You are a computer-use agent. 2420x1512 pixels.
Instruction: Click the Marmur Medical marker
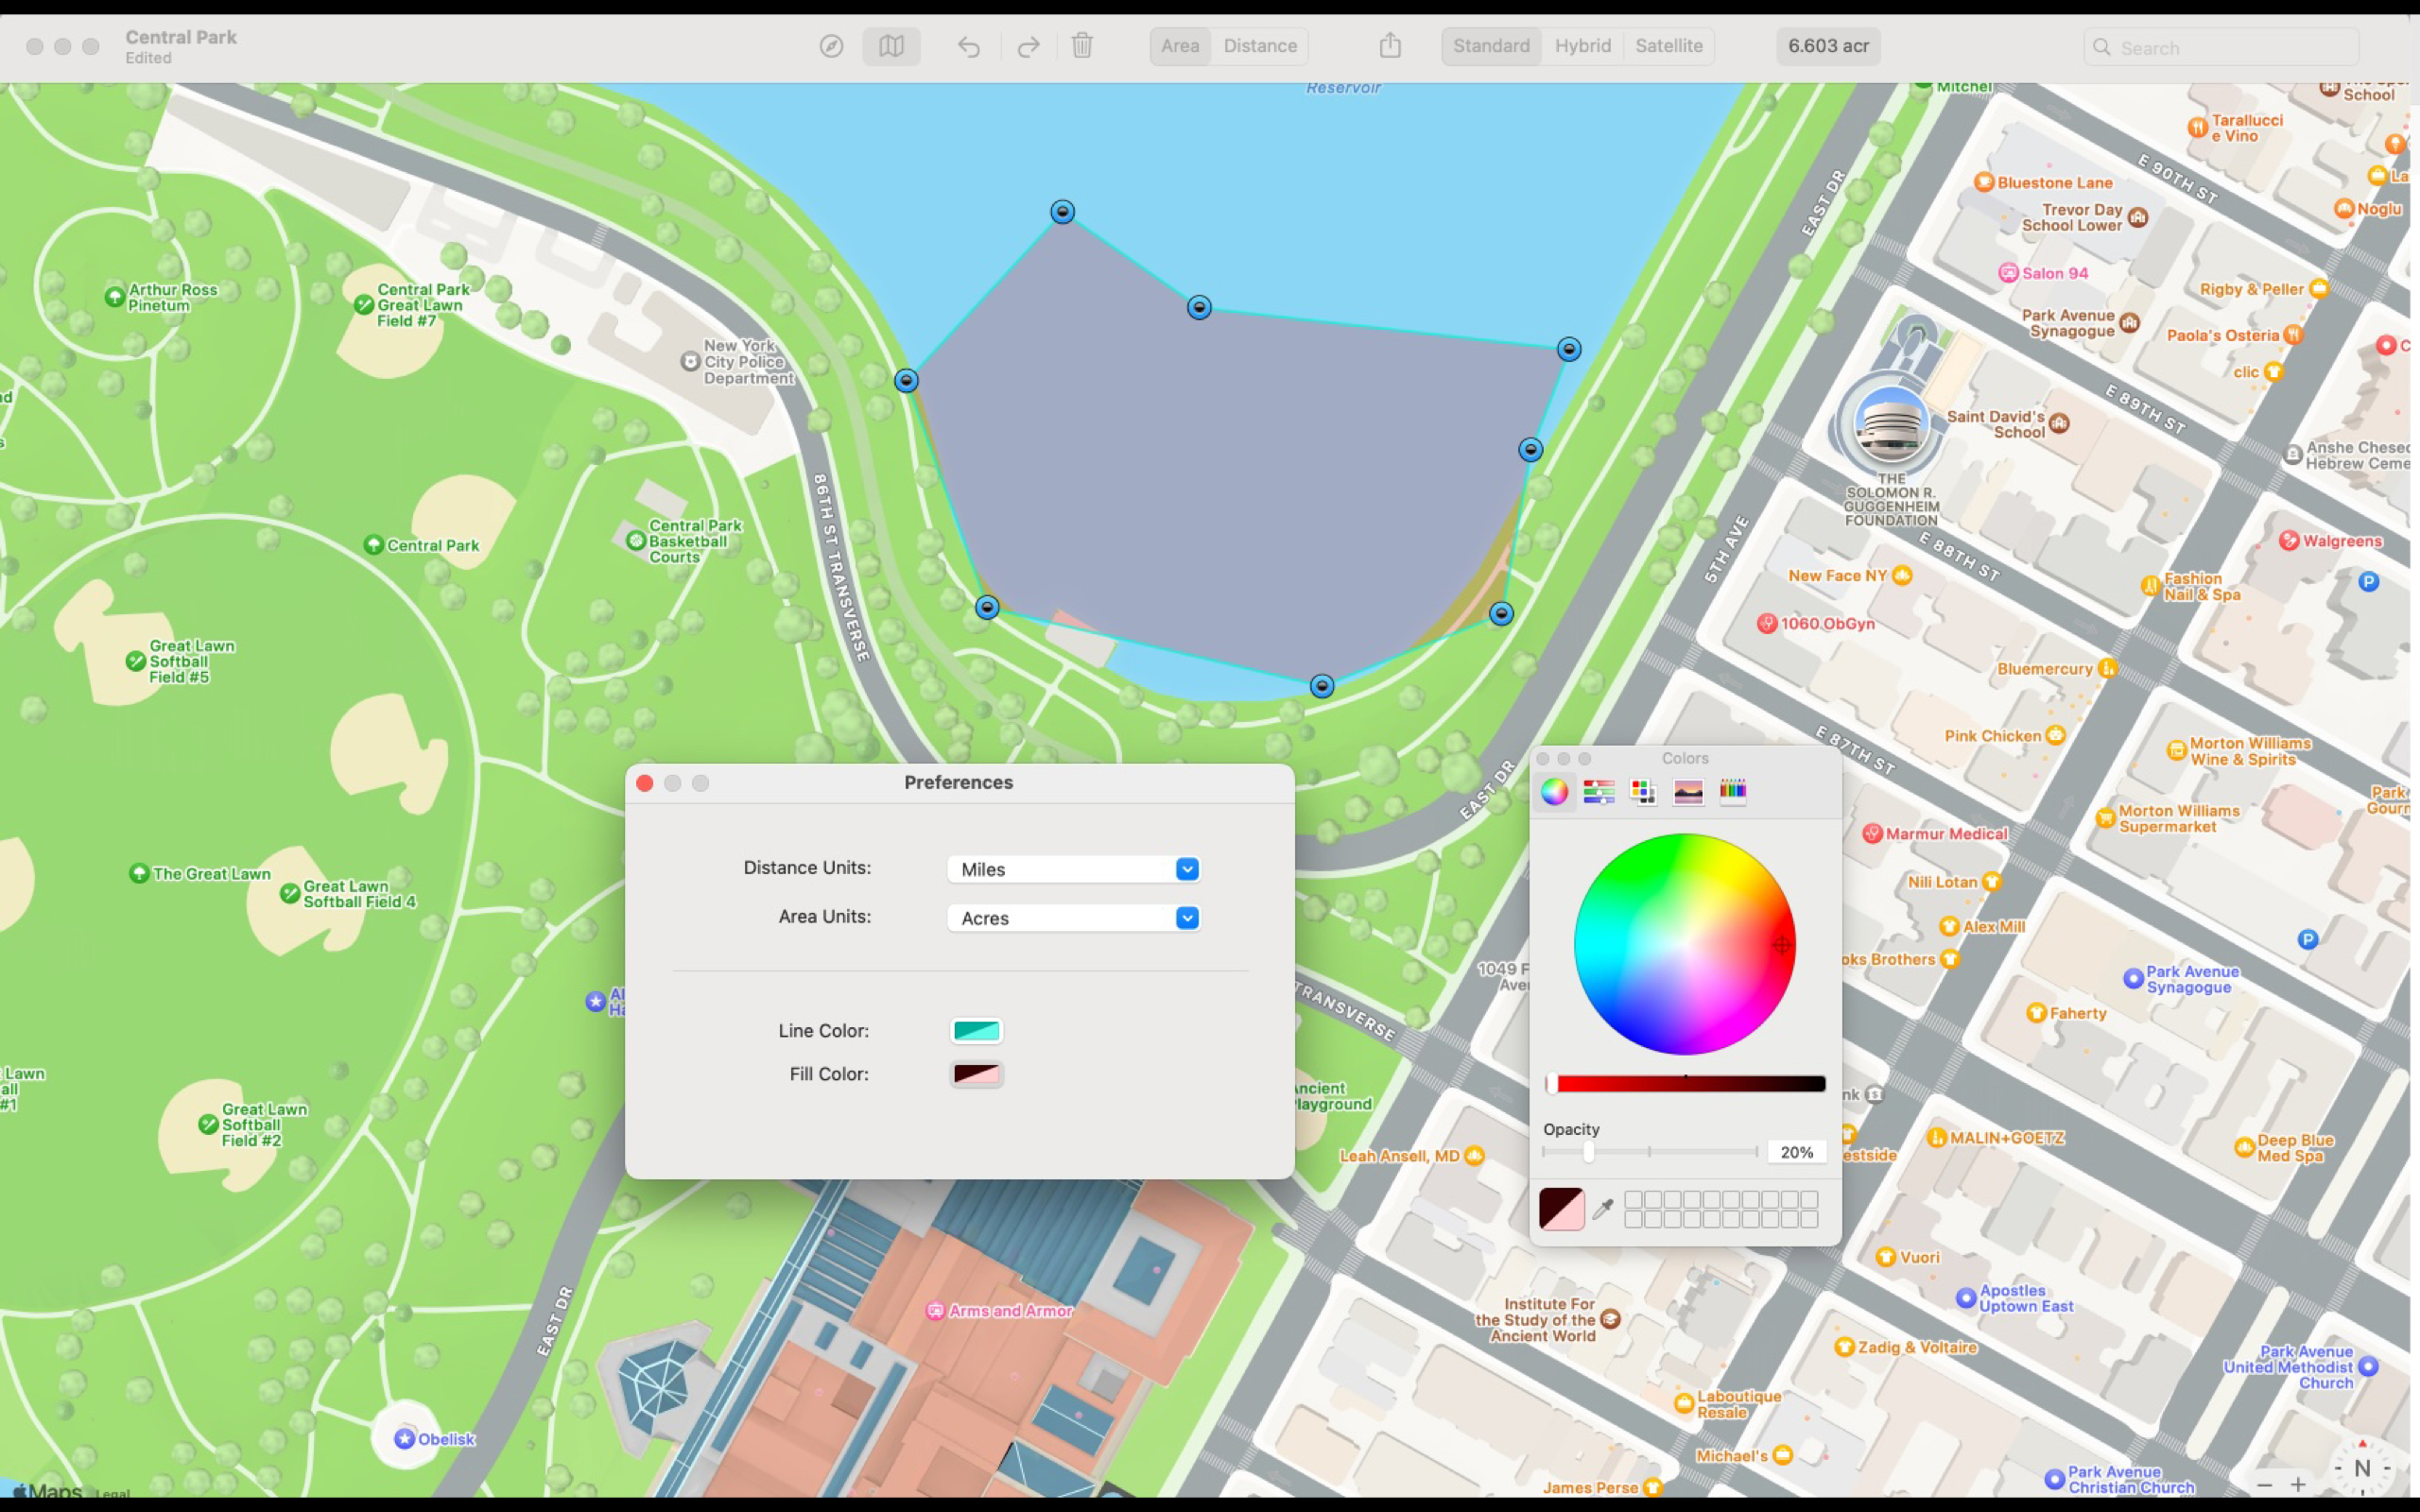click(x=1873, y=833)
